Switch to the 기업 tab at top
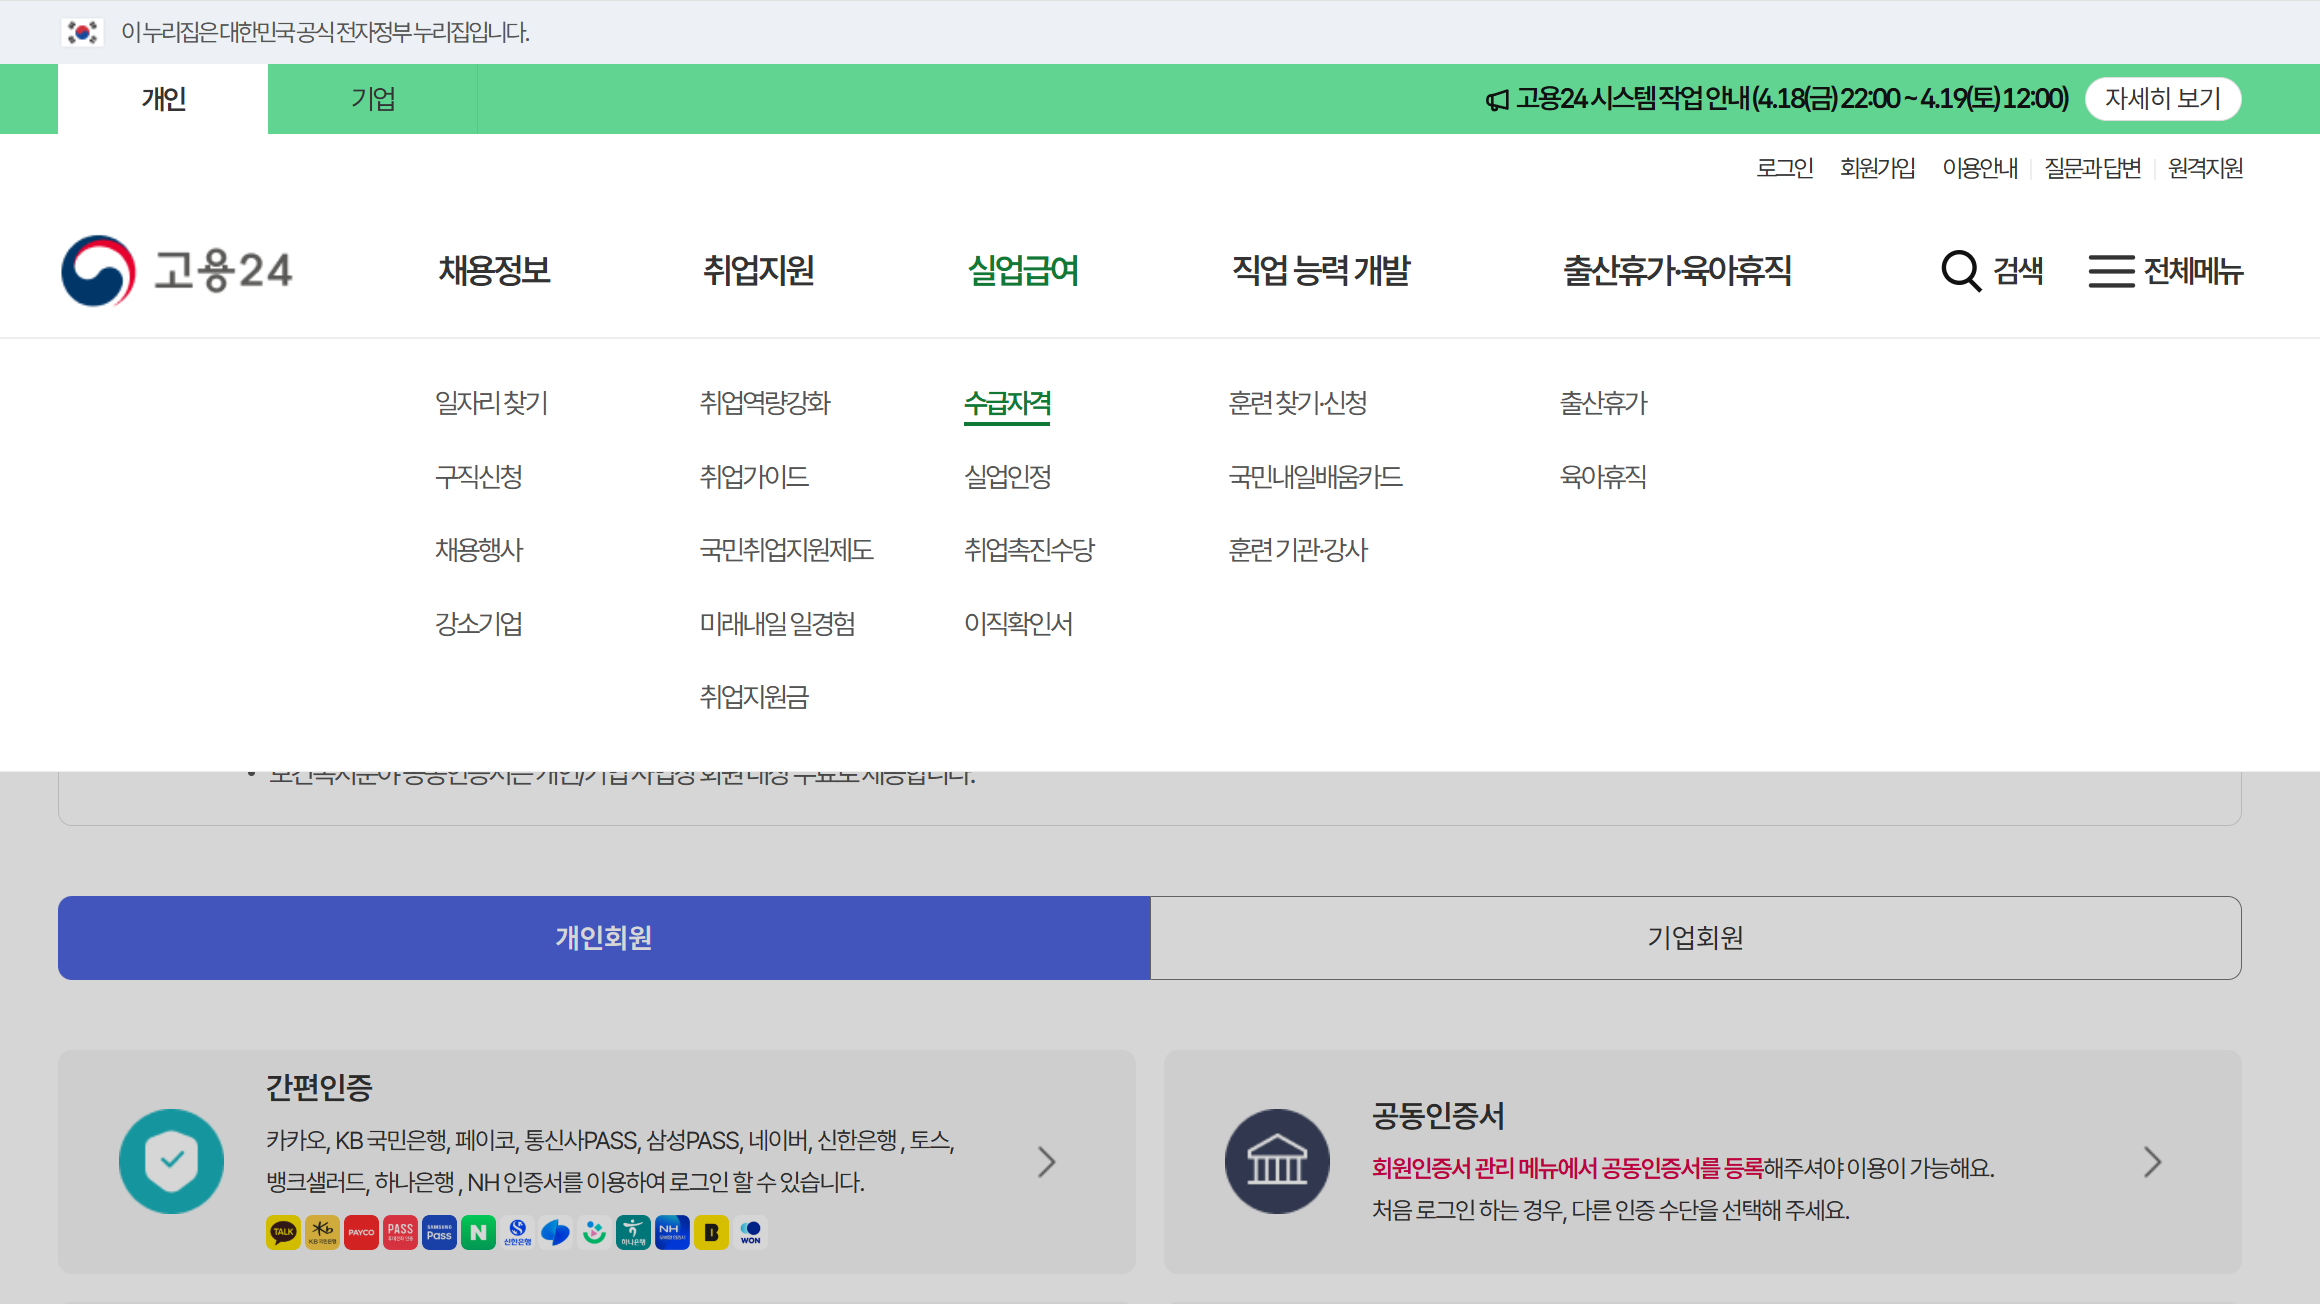Viewport: 2320px width, 1304px height. 372,99
